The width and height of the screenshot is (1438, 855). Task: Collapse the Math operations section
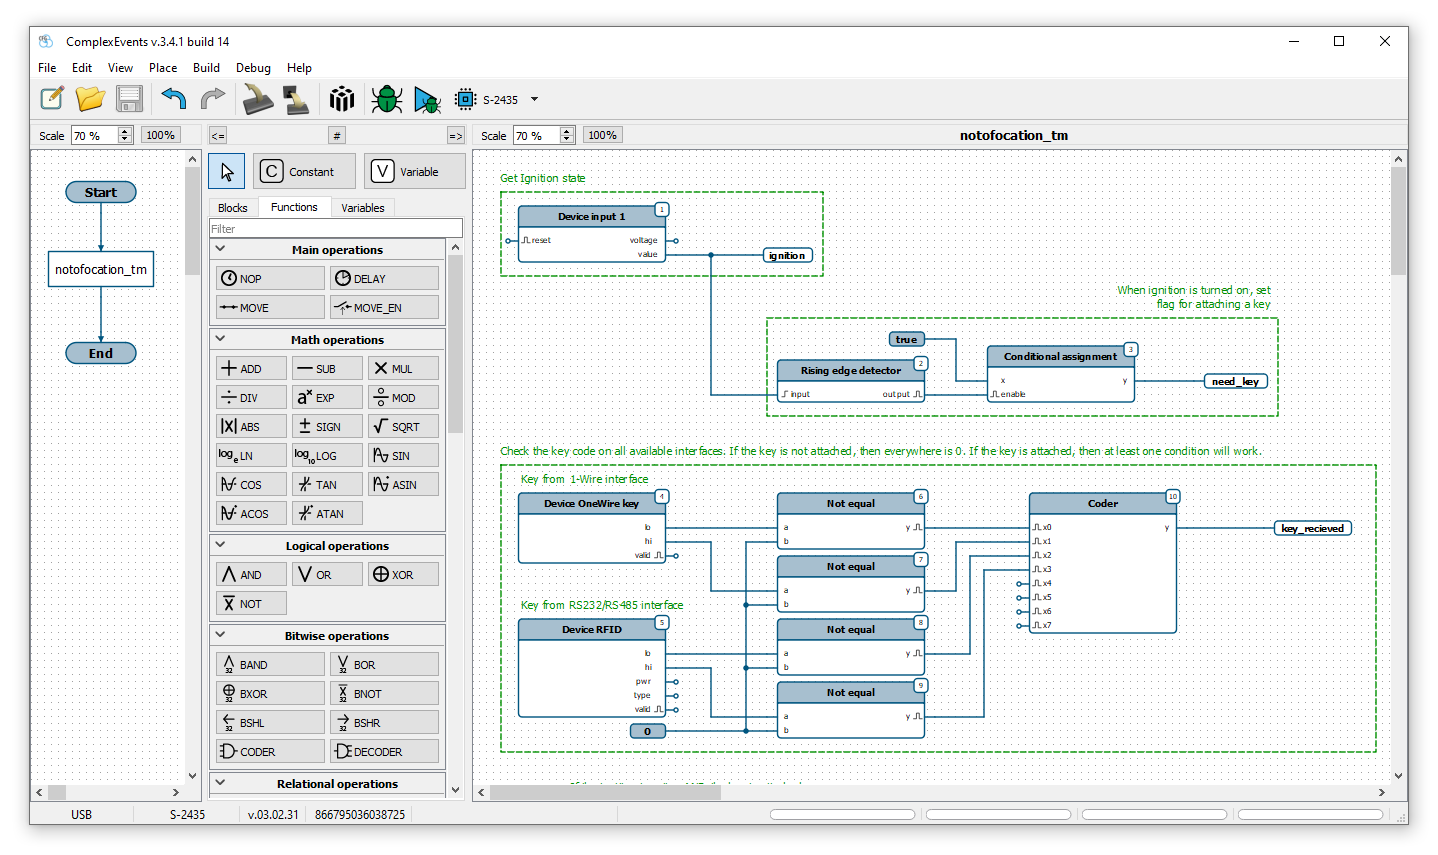pos(221,339)
